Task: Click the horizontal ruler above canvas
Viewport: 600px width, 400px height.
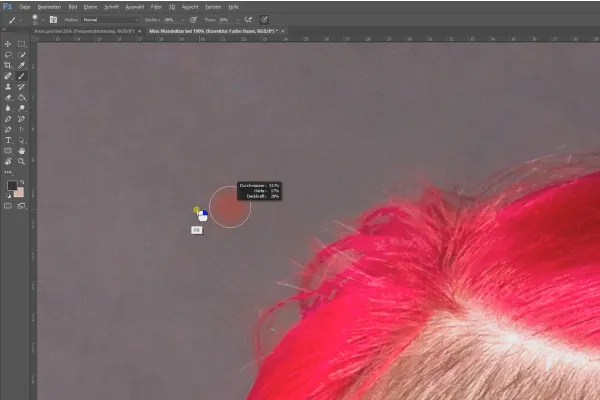Action: (x=318, y=39)
